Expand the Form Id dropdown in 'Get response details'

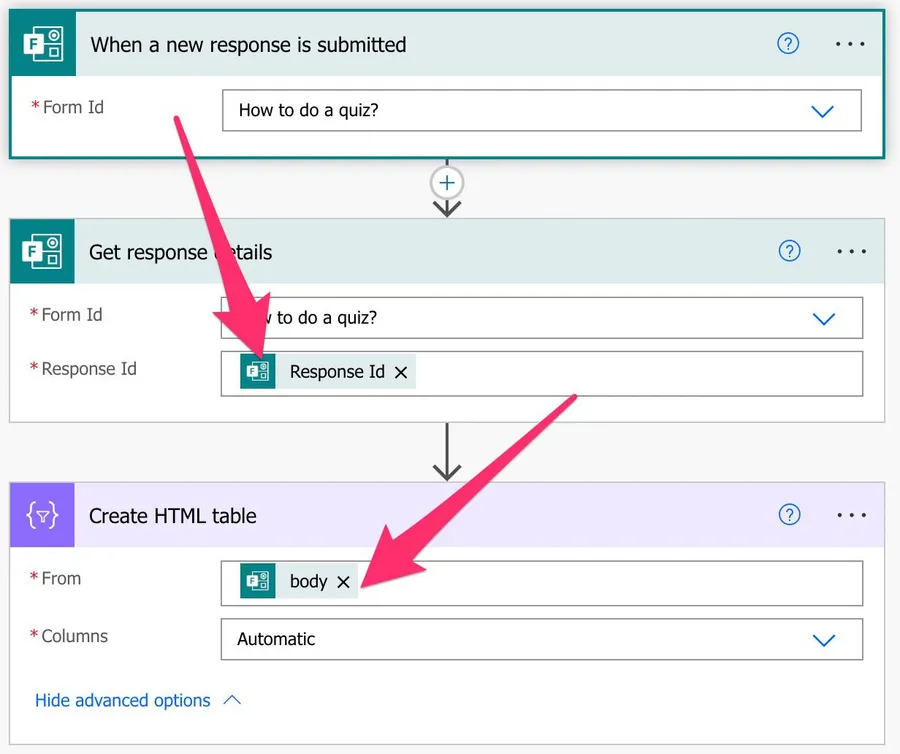coord(823,319)
